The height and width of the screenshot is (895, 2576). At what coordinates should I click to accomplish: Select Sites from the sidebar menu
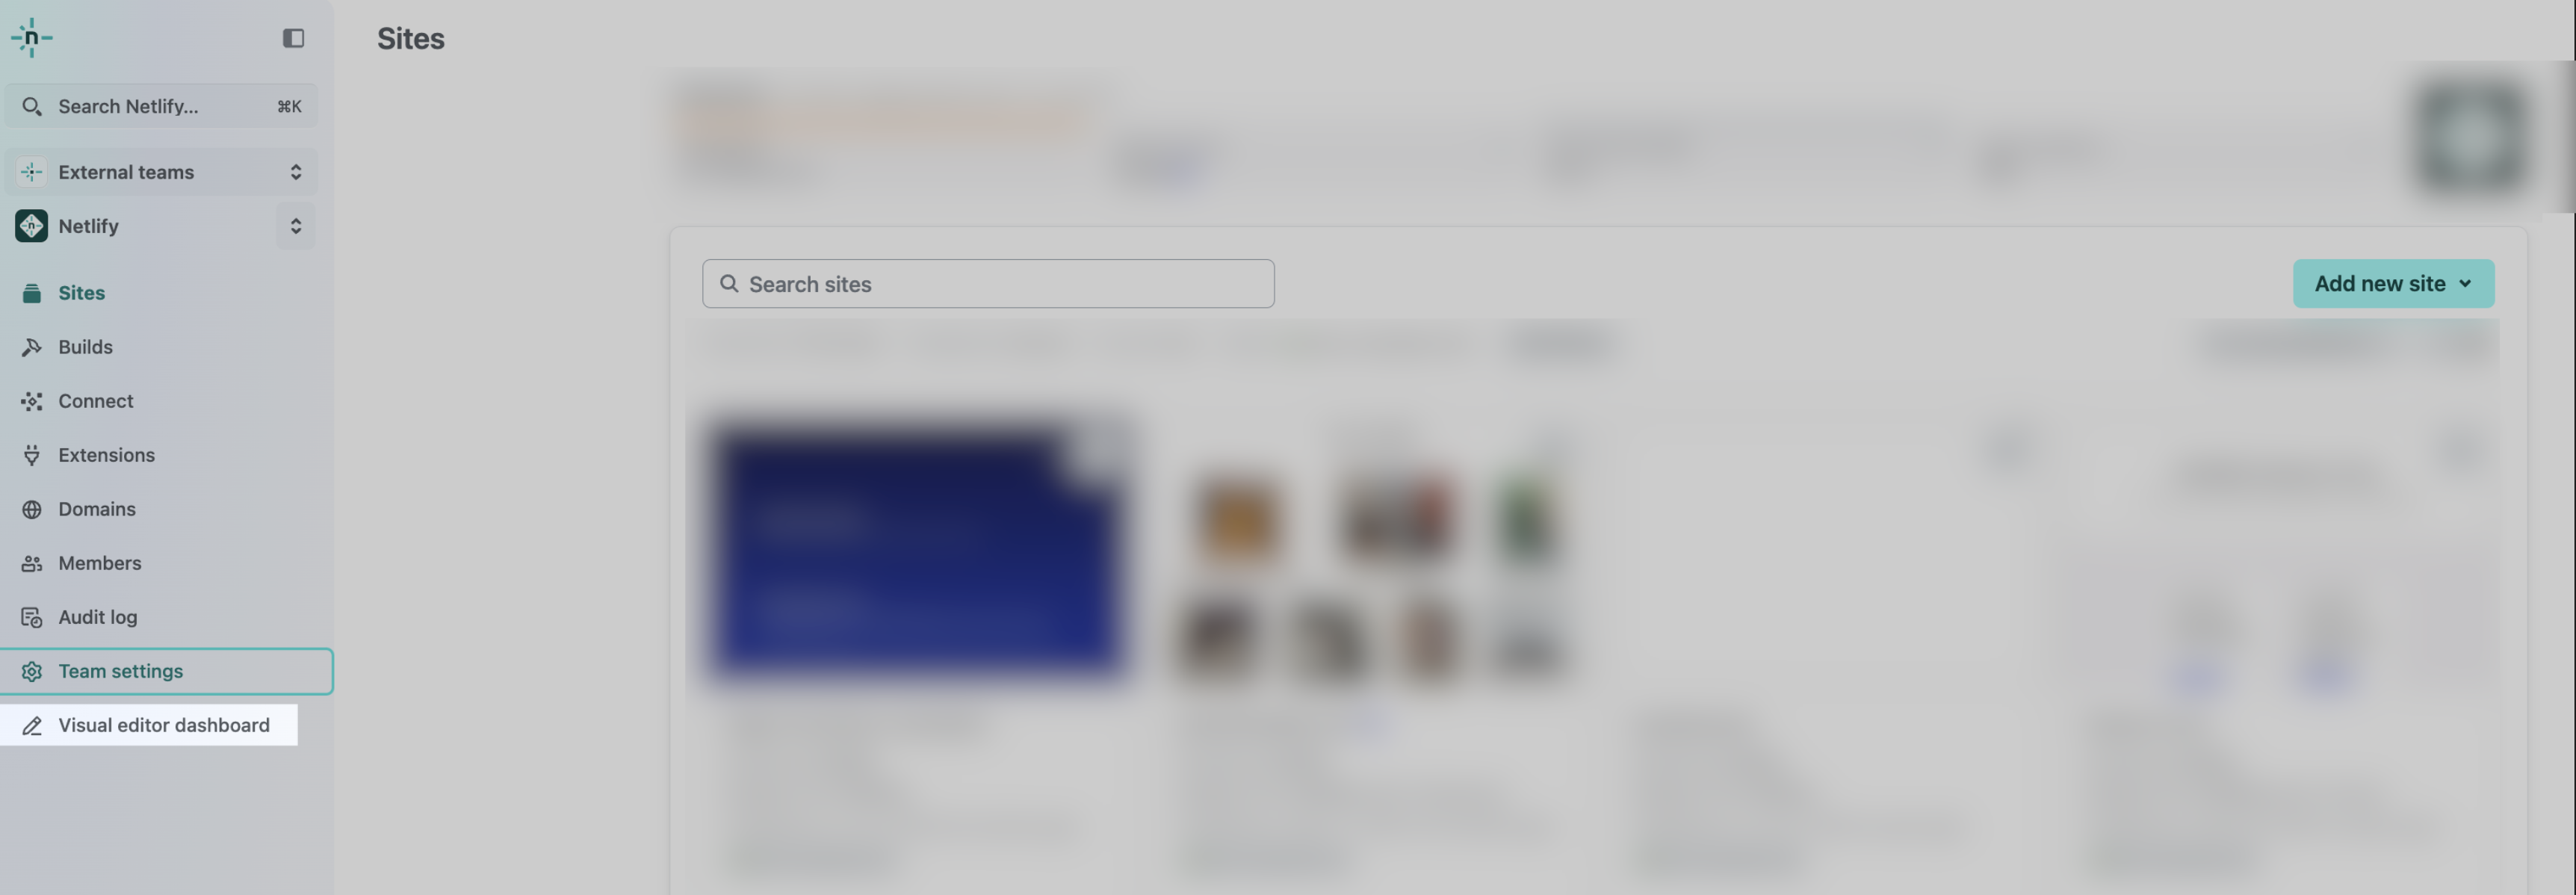tap(81, 292)
